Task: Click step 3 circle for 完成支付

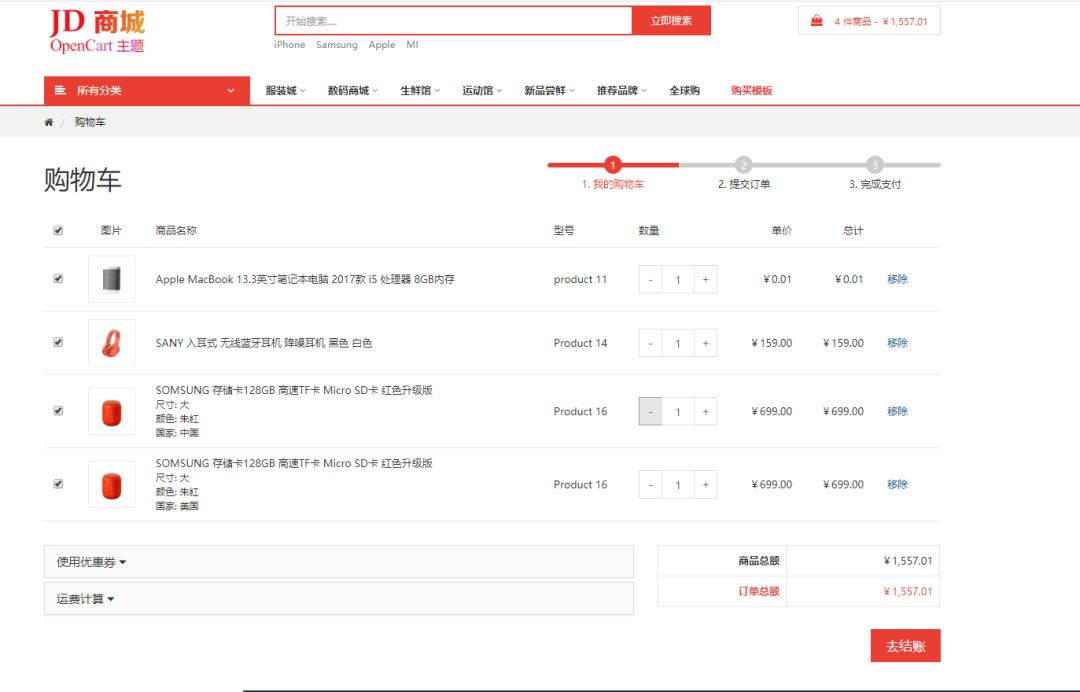Action: point(875,165)
